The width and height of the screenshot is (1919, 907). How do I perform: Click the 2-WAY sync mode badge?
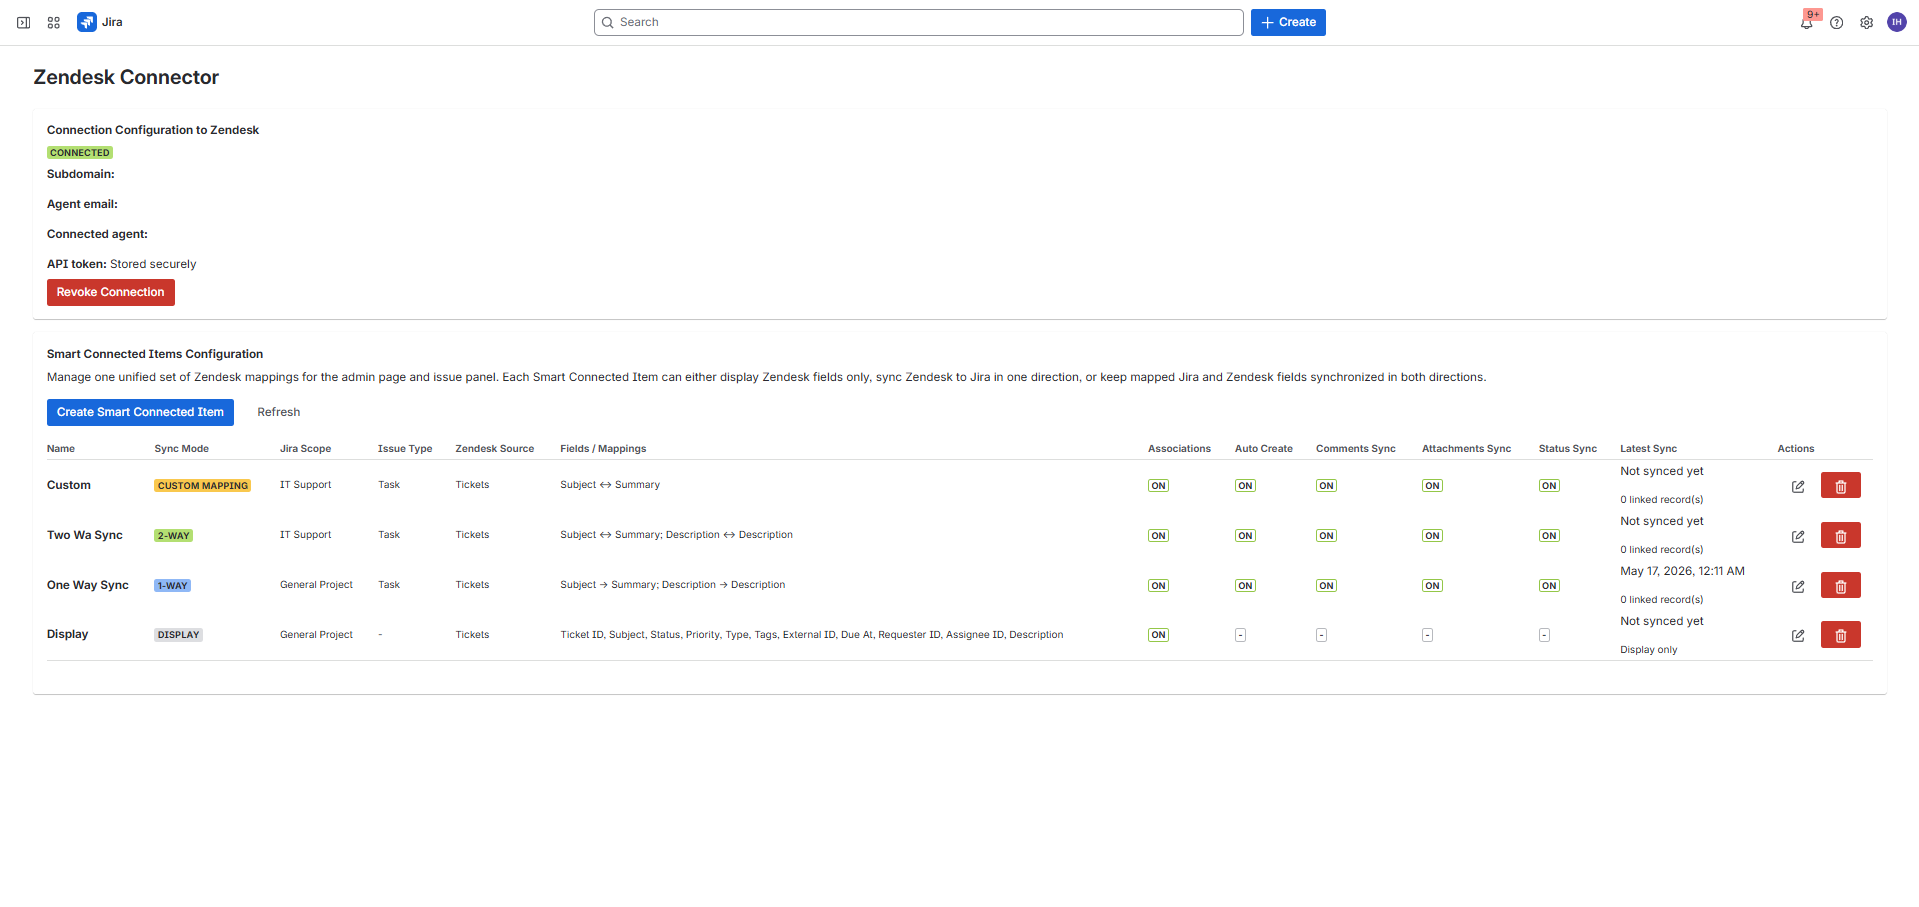(173, 536)
